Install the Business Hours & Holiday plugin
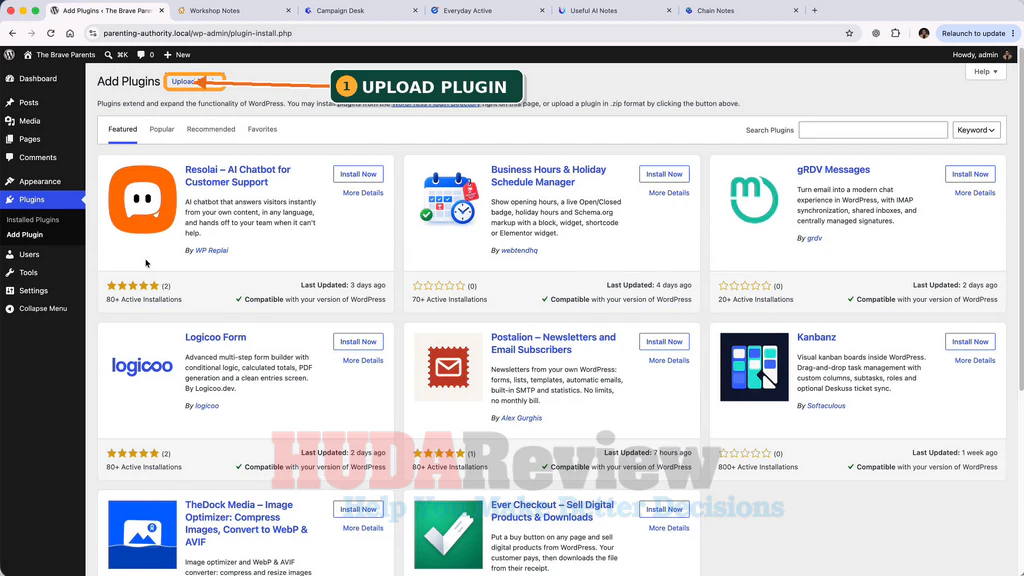This screenshot has height=576, width=1024. coord(664,174)
